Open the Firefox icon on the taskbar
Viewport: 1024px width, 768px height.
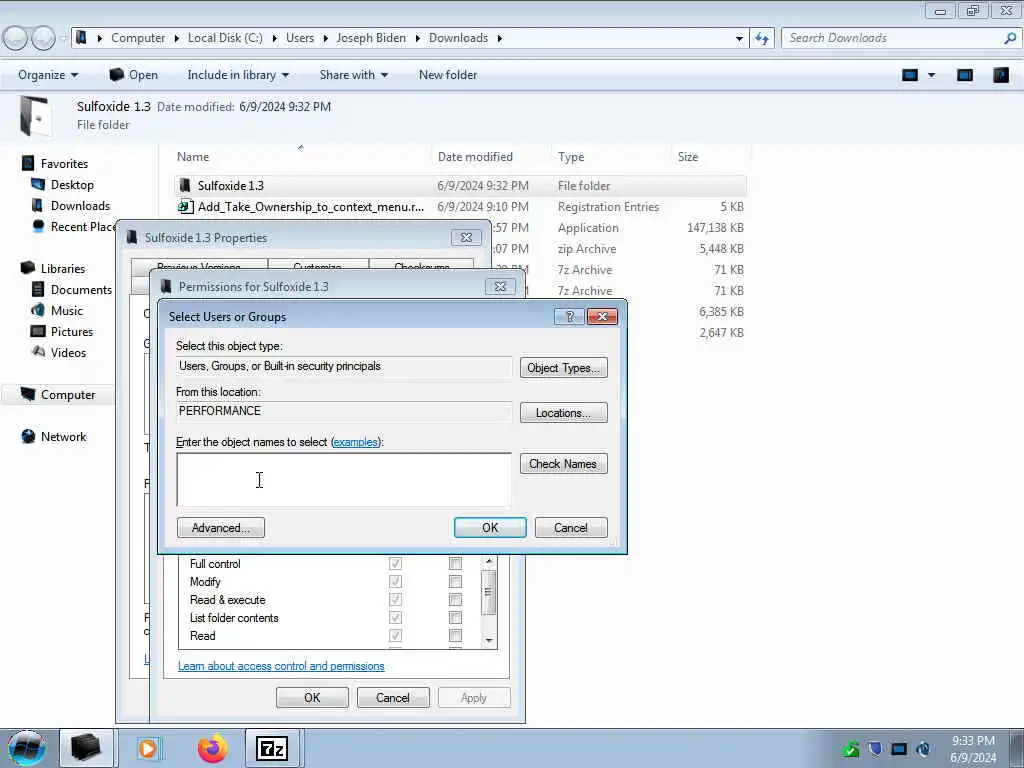(212, 748)
